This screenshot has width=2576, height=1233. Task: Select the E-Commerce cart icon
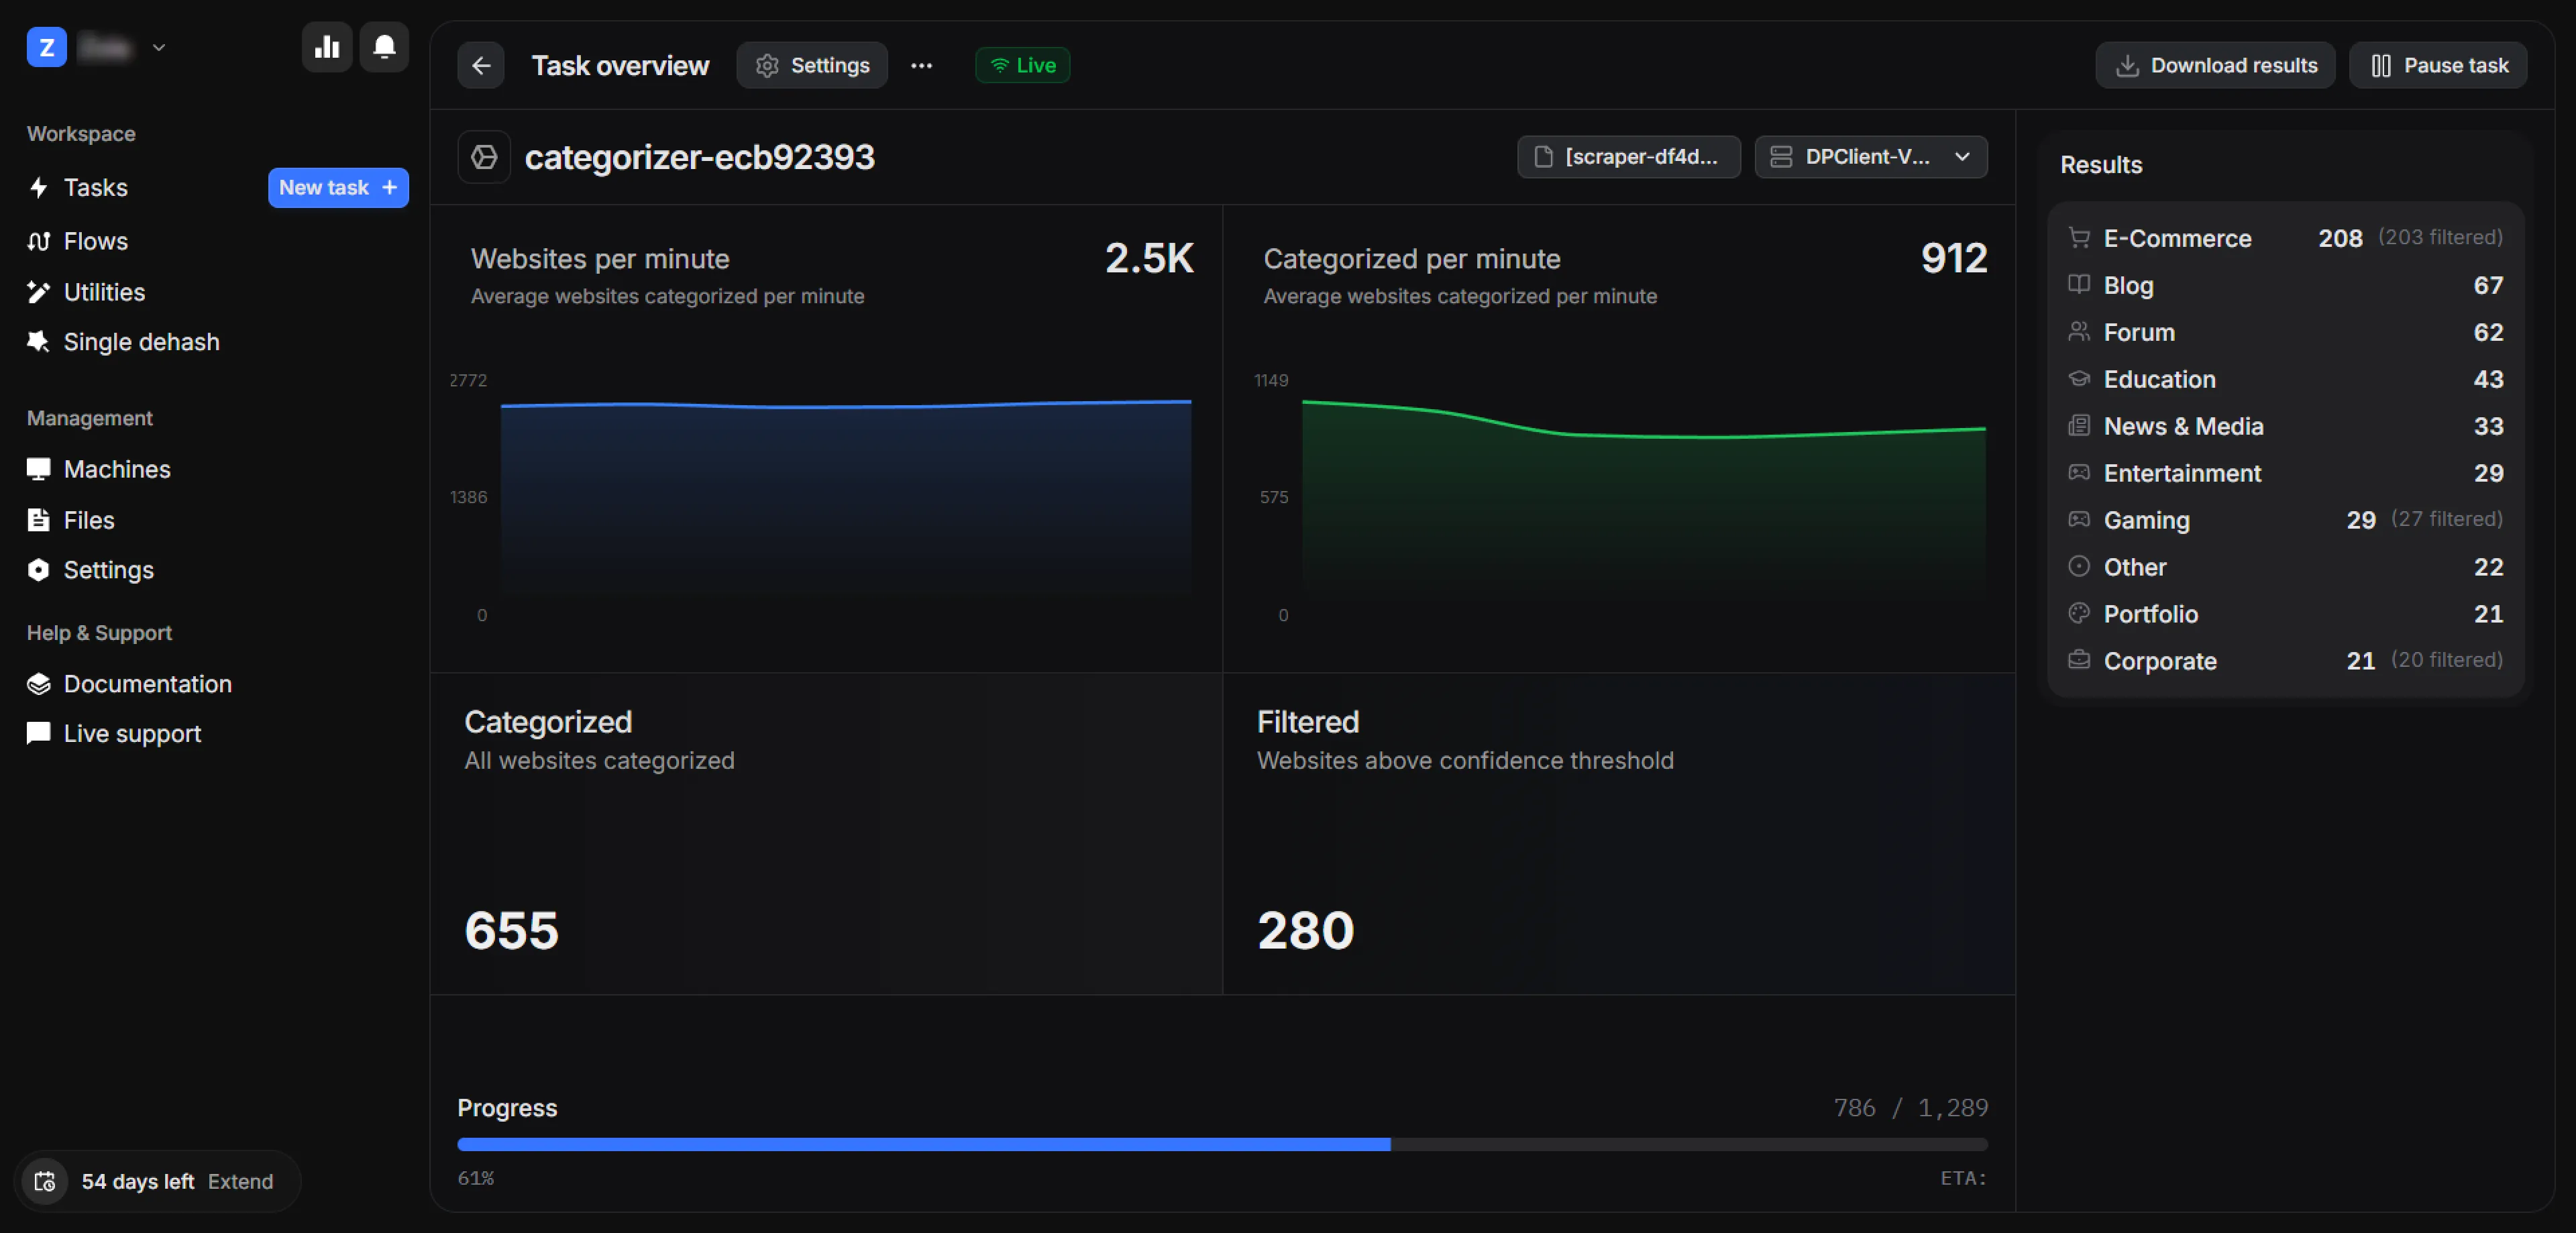pos(2079,238)
